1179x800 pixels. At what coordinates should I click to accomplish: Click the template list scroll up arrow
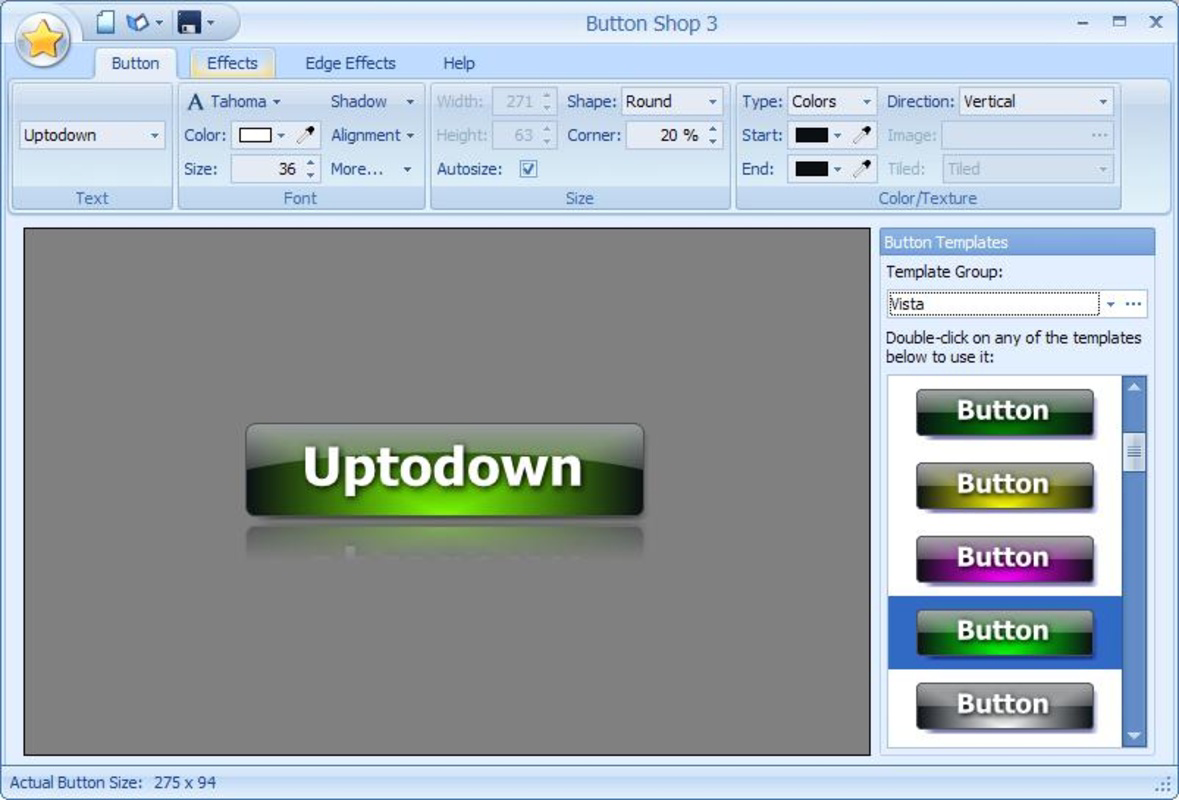[x=1134, y=388]
